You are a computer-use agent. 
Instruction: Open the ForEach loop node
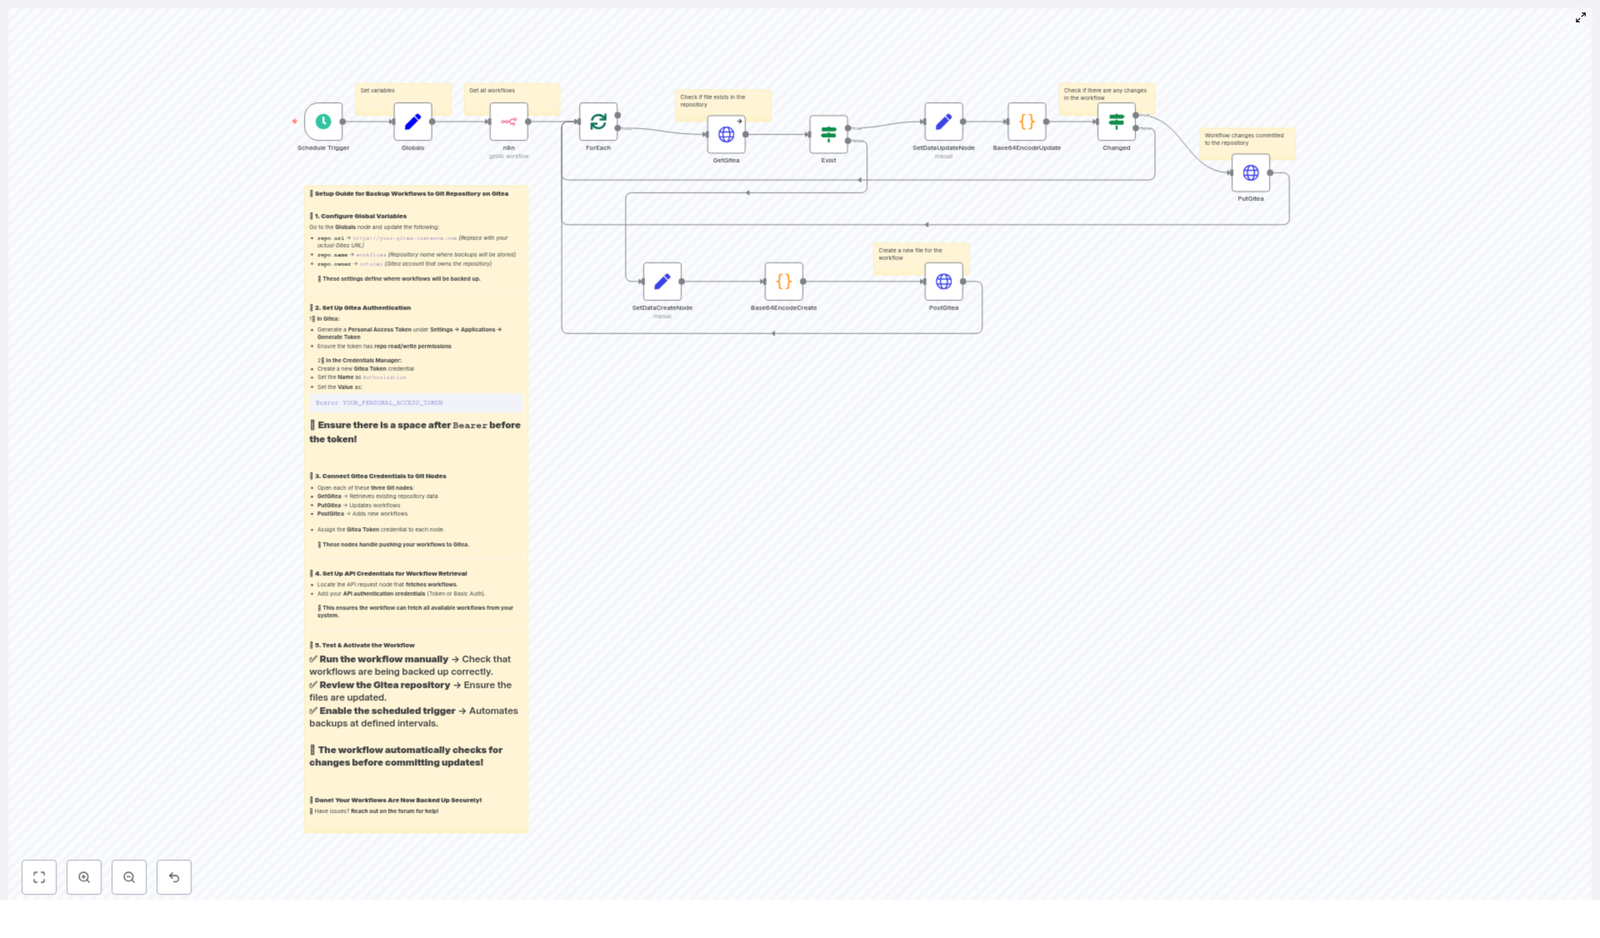tap(598, 122)
